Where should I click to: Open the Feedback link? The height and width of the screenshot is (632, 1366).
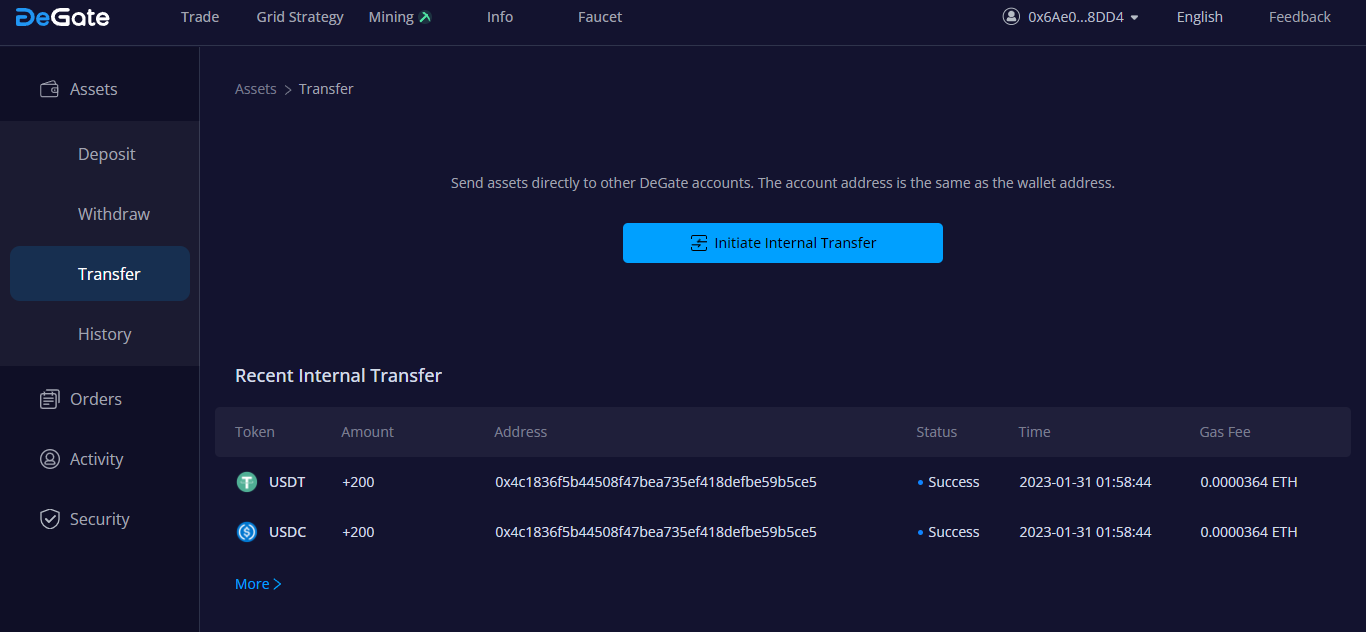[x=1300, y=17]
